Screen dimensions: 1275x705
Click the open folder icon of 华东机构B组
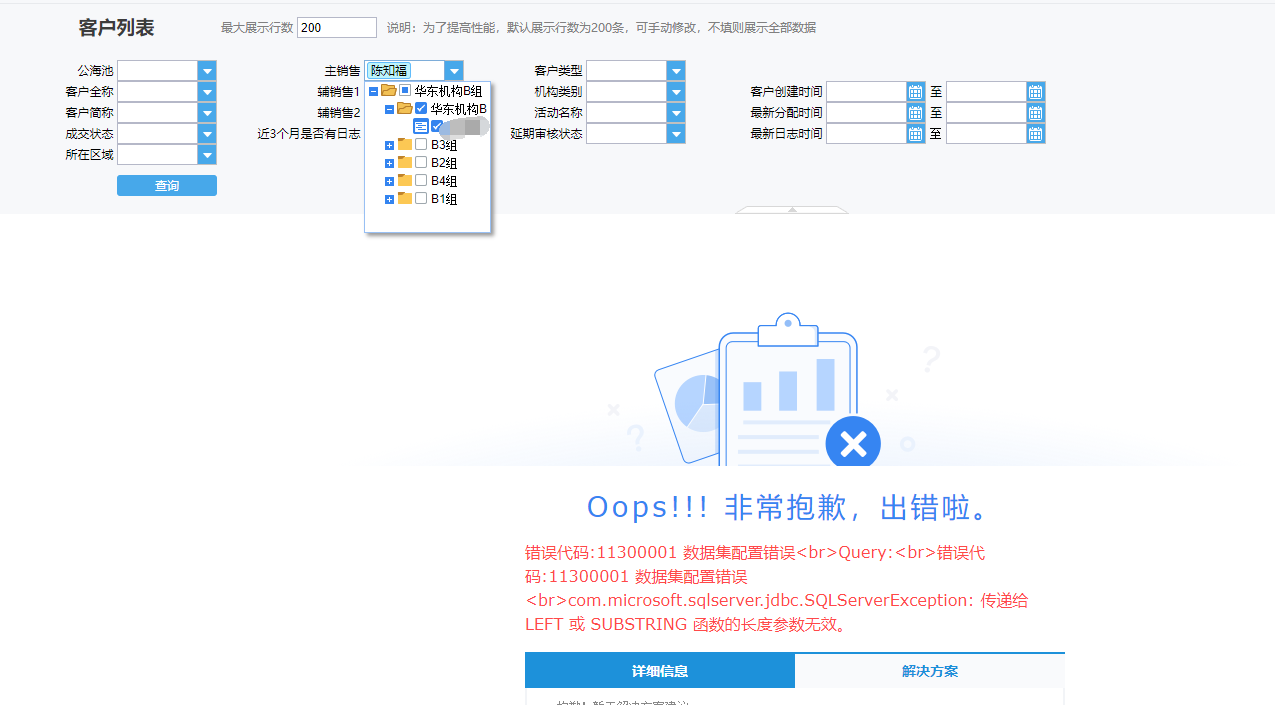click(x=389, y=91)
